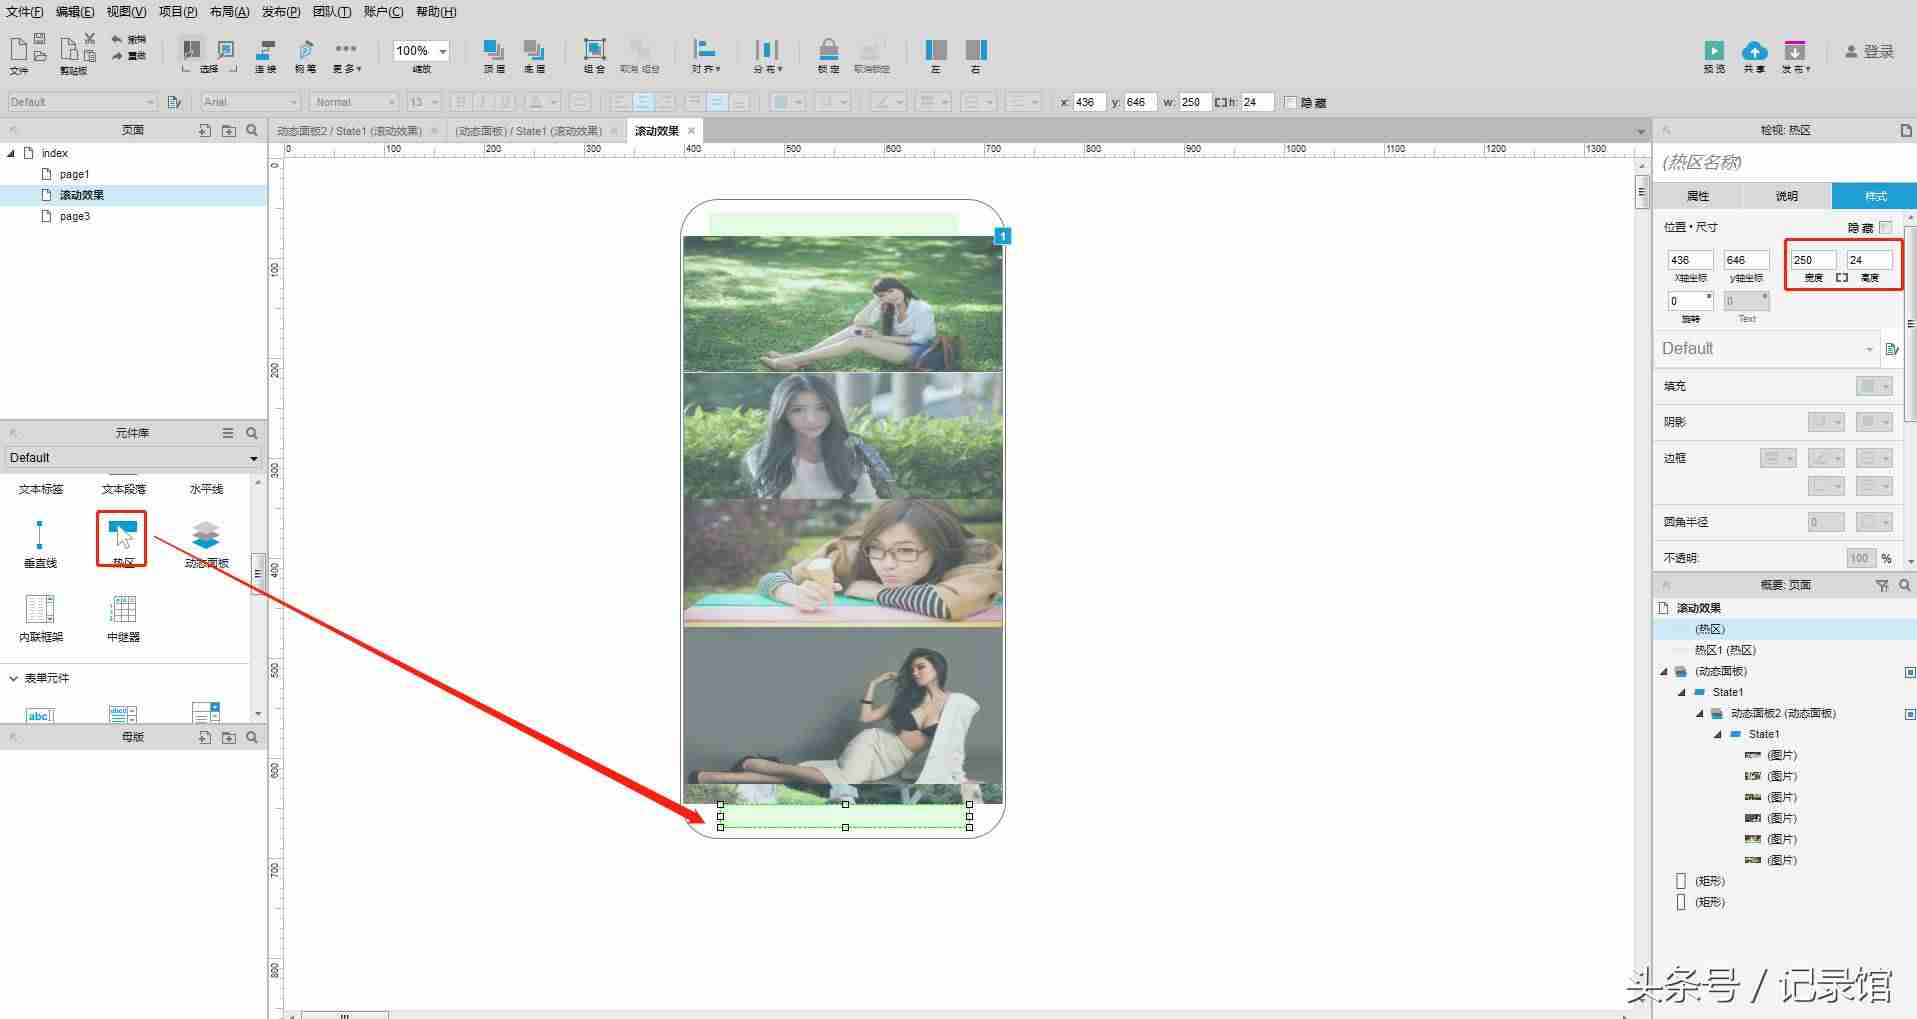Open the 文件(F) menu
Screen dimensions: 1917x1019
(25, 12)
